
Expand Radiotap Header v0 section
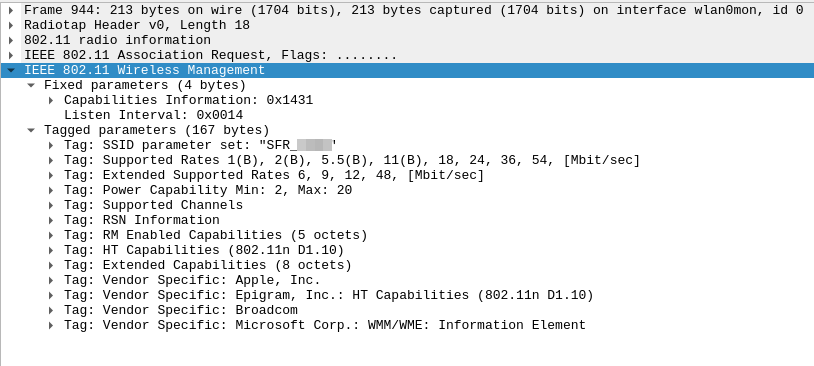pos(11,25)
